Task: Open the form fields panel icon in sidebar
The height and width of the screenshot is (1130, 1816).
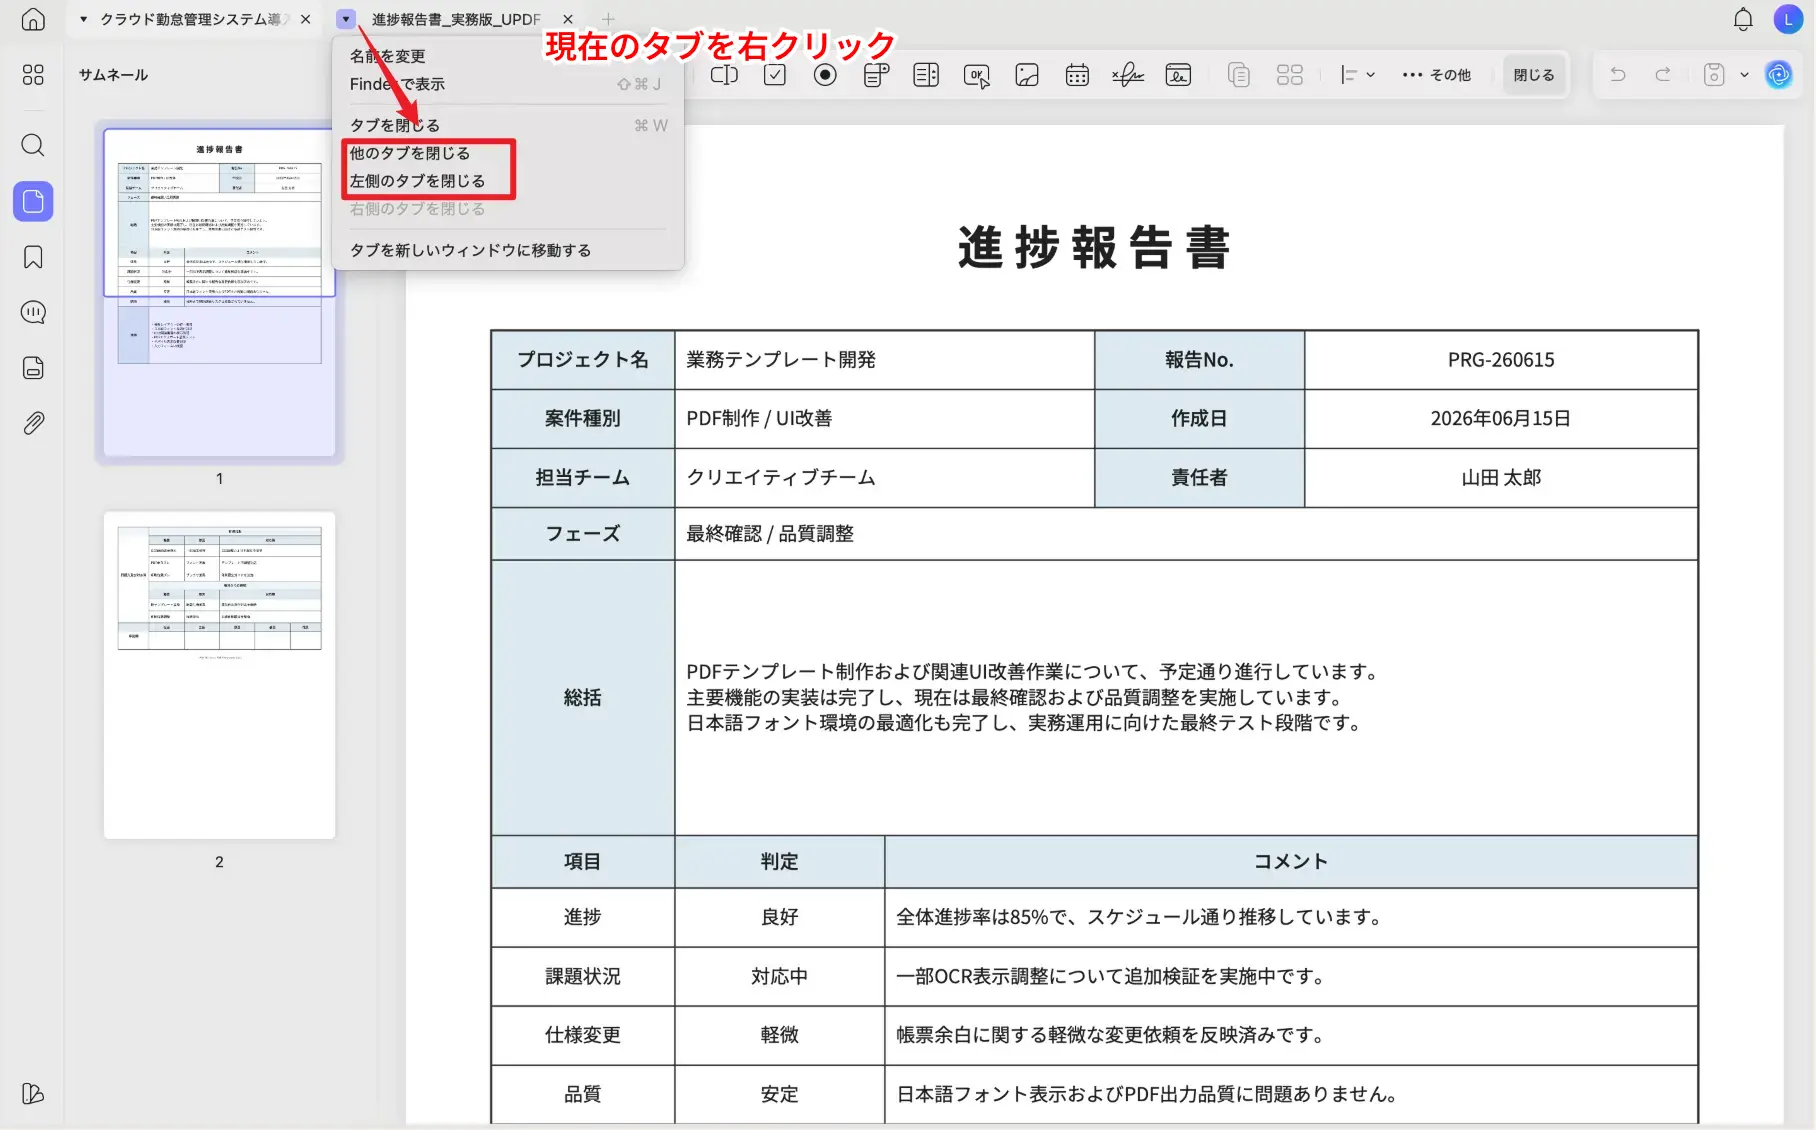Action: tap(33, 368)
